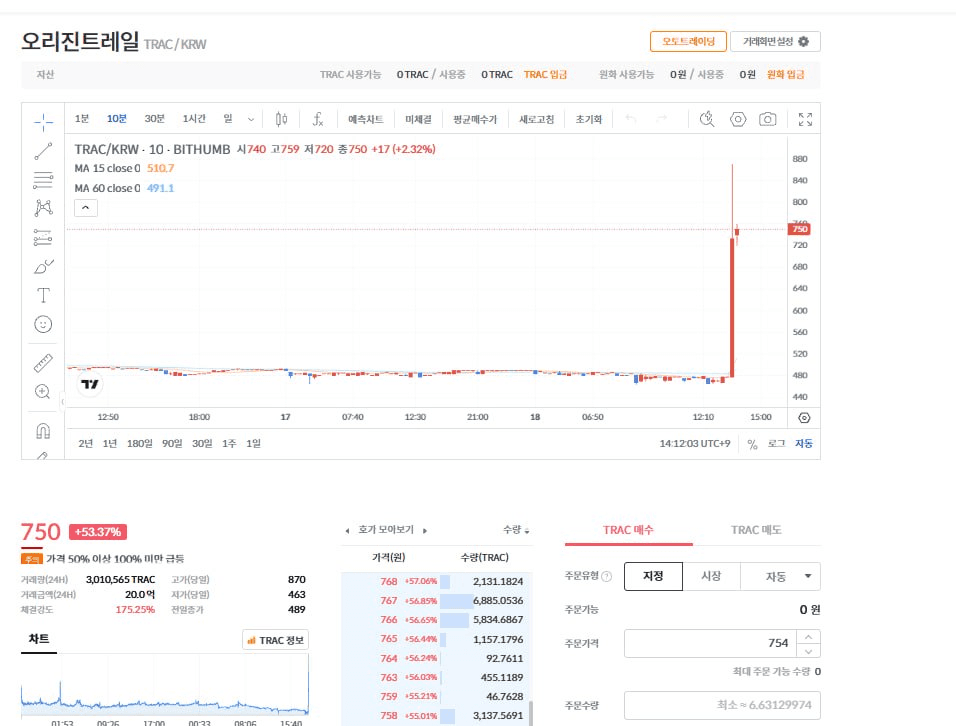Click the 주문수량 quantity input field
Viewport: 956px width, 726px height.
(x=722, y=705)
